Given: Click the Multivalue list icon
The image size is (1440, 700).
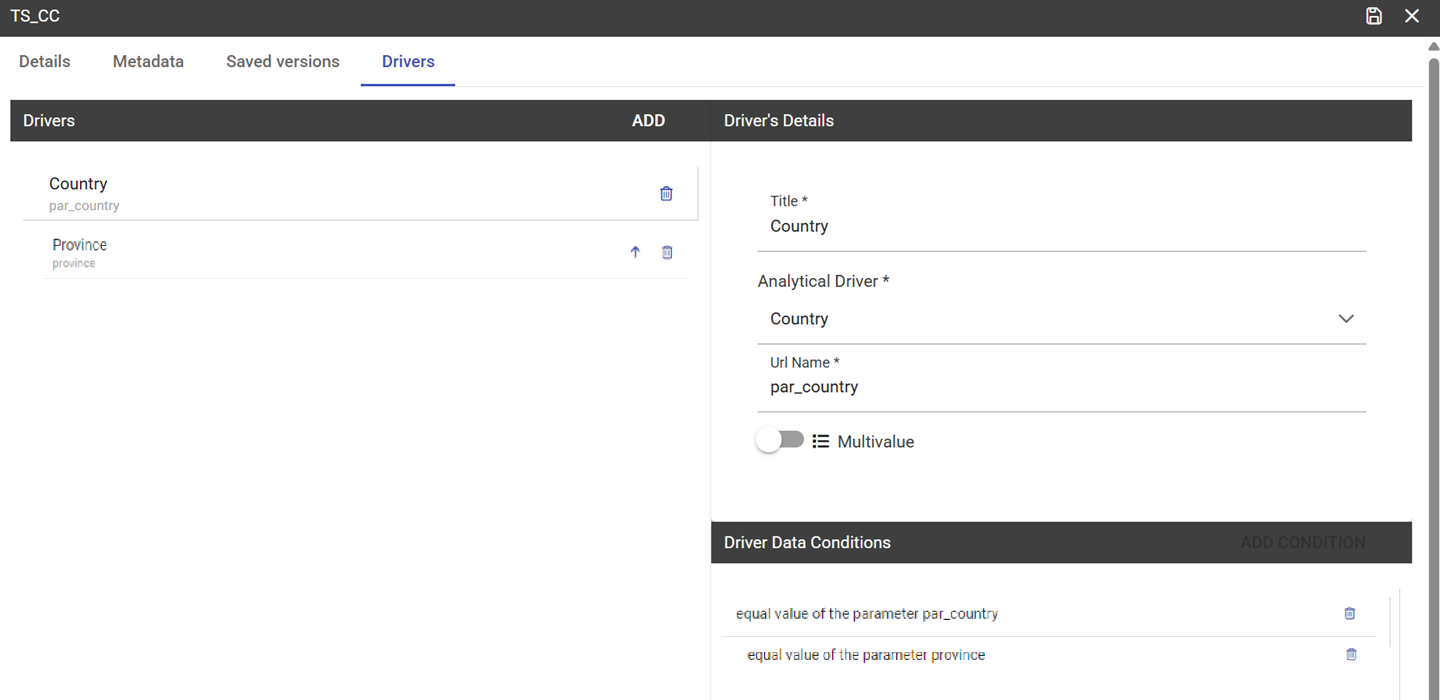Looking at the screenshot, I should (821, 441).
